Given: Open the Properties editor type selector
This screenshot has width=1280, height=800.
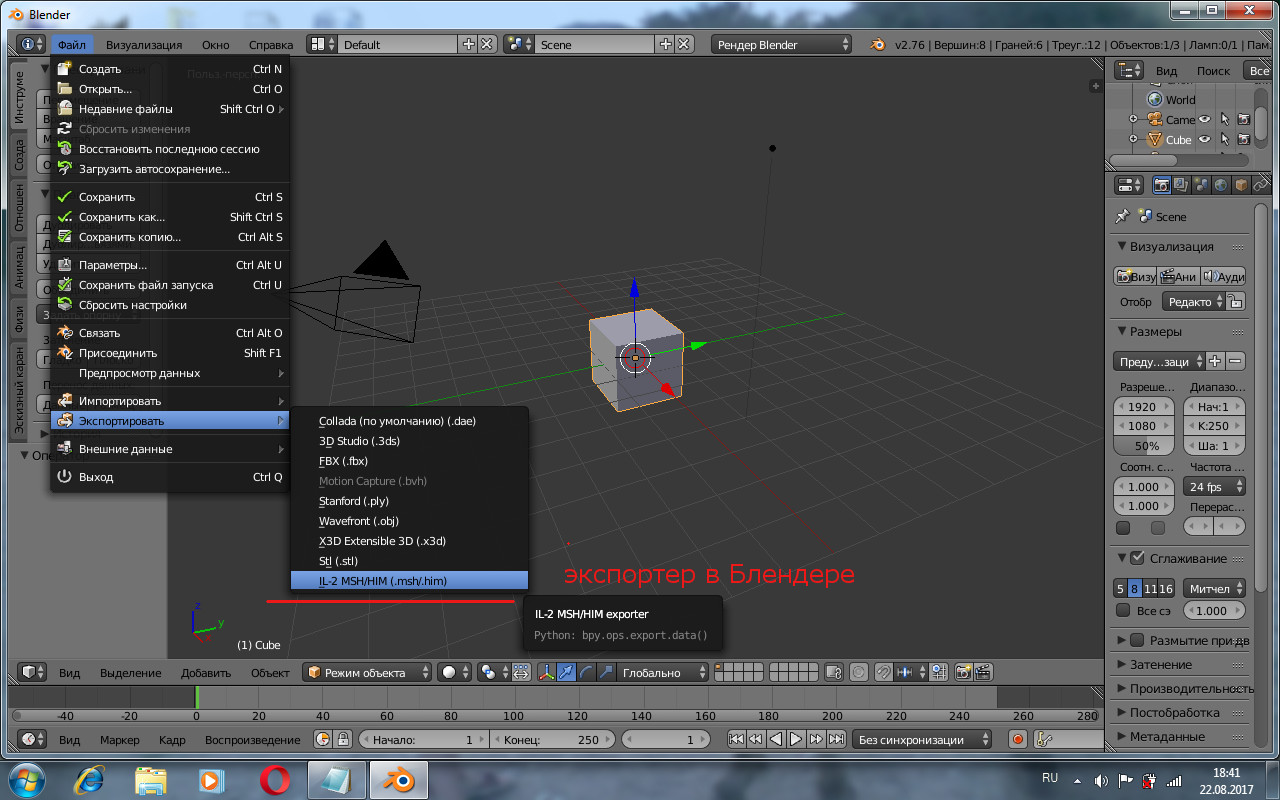Looking at the screenshot, I should pos(1130,185).
